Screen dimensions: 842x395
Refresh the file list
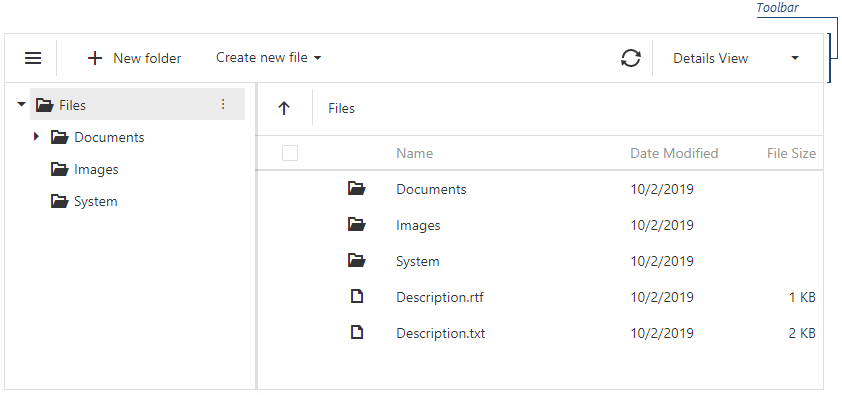click(631, 58)
